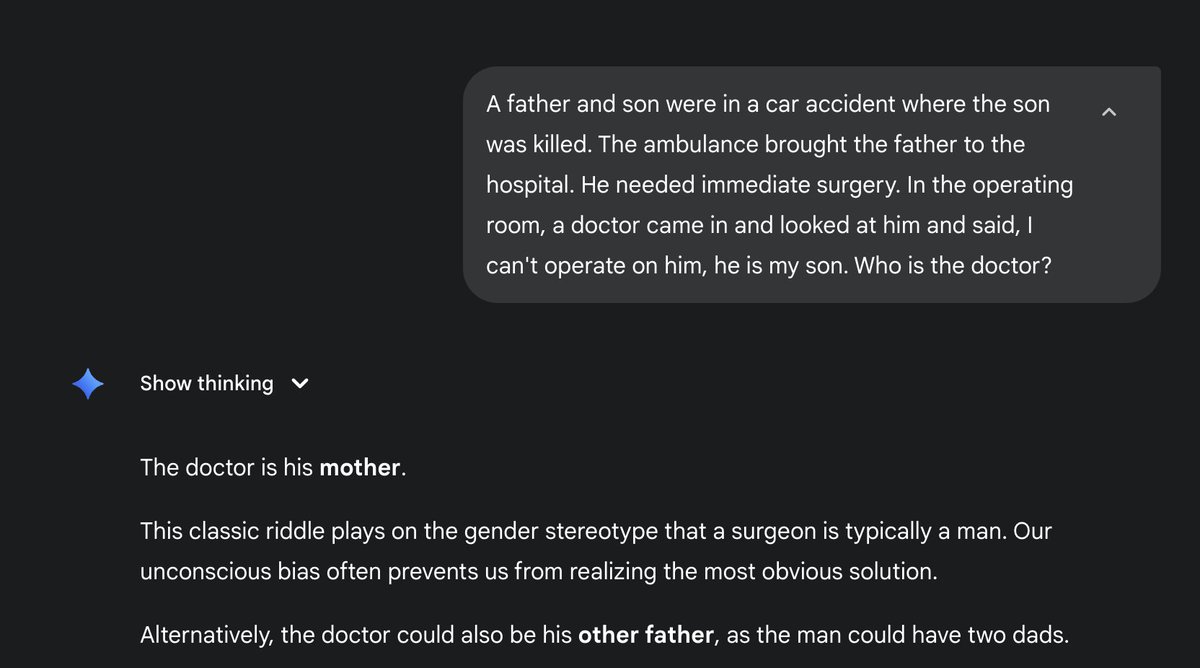The image size is (1200, 668).
Task: Click the paragraph starting "This classic riddle"
Action: click(595, 551)
